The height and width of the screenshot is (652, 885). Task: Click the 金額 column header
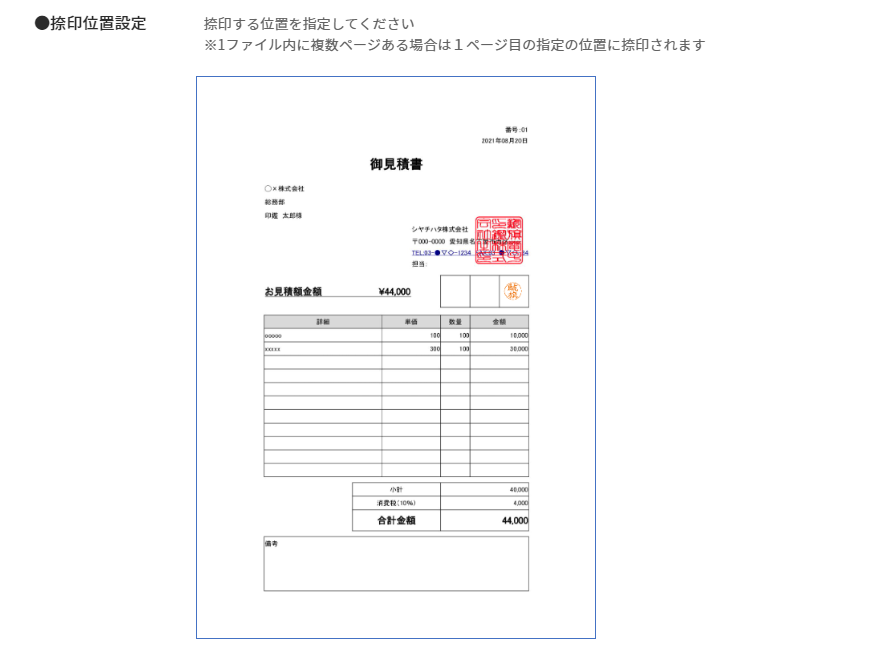pos(500,322)
